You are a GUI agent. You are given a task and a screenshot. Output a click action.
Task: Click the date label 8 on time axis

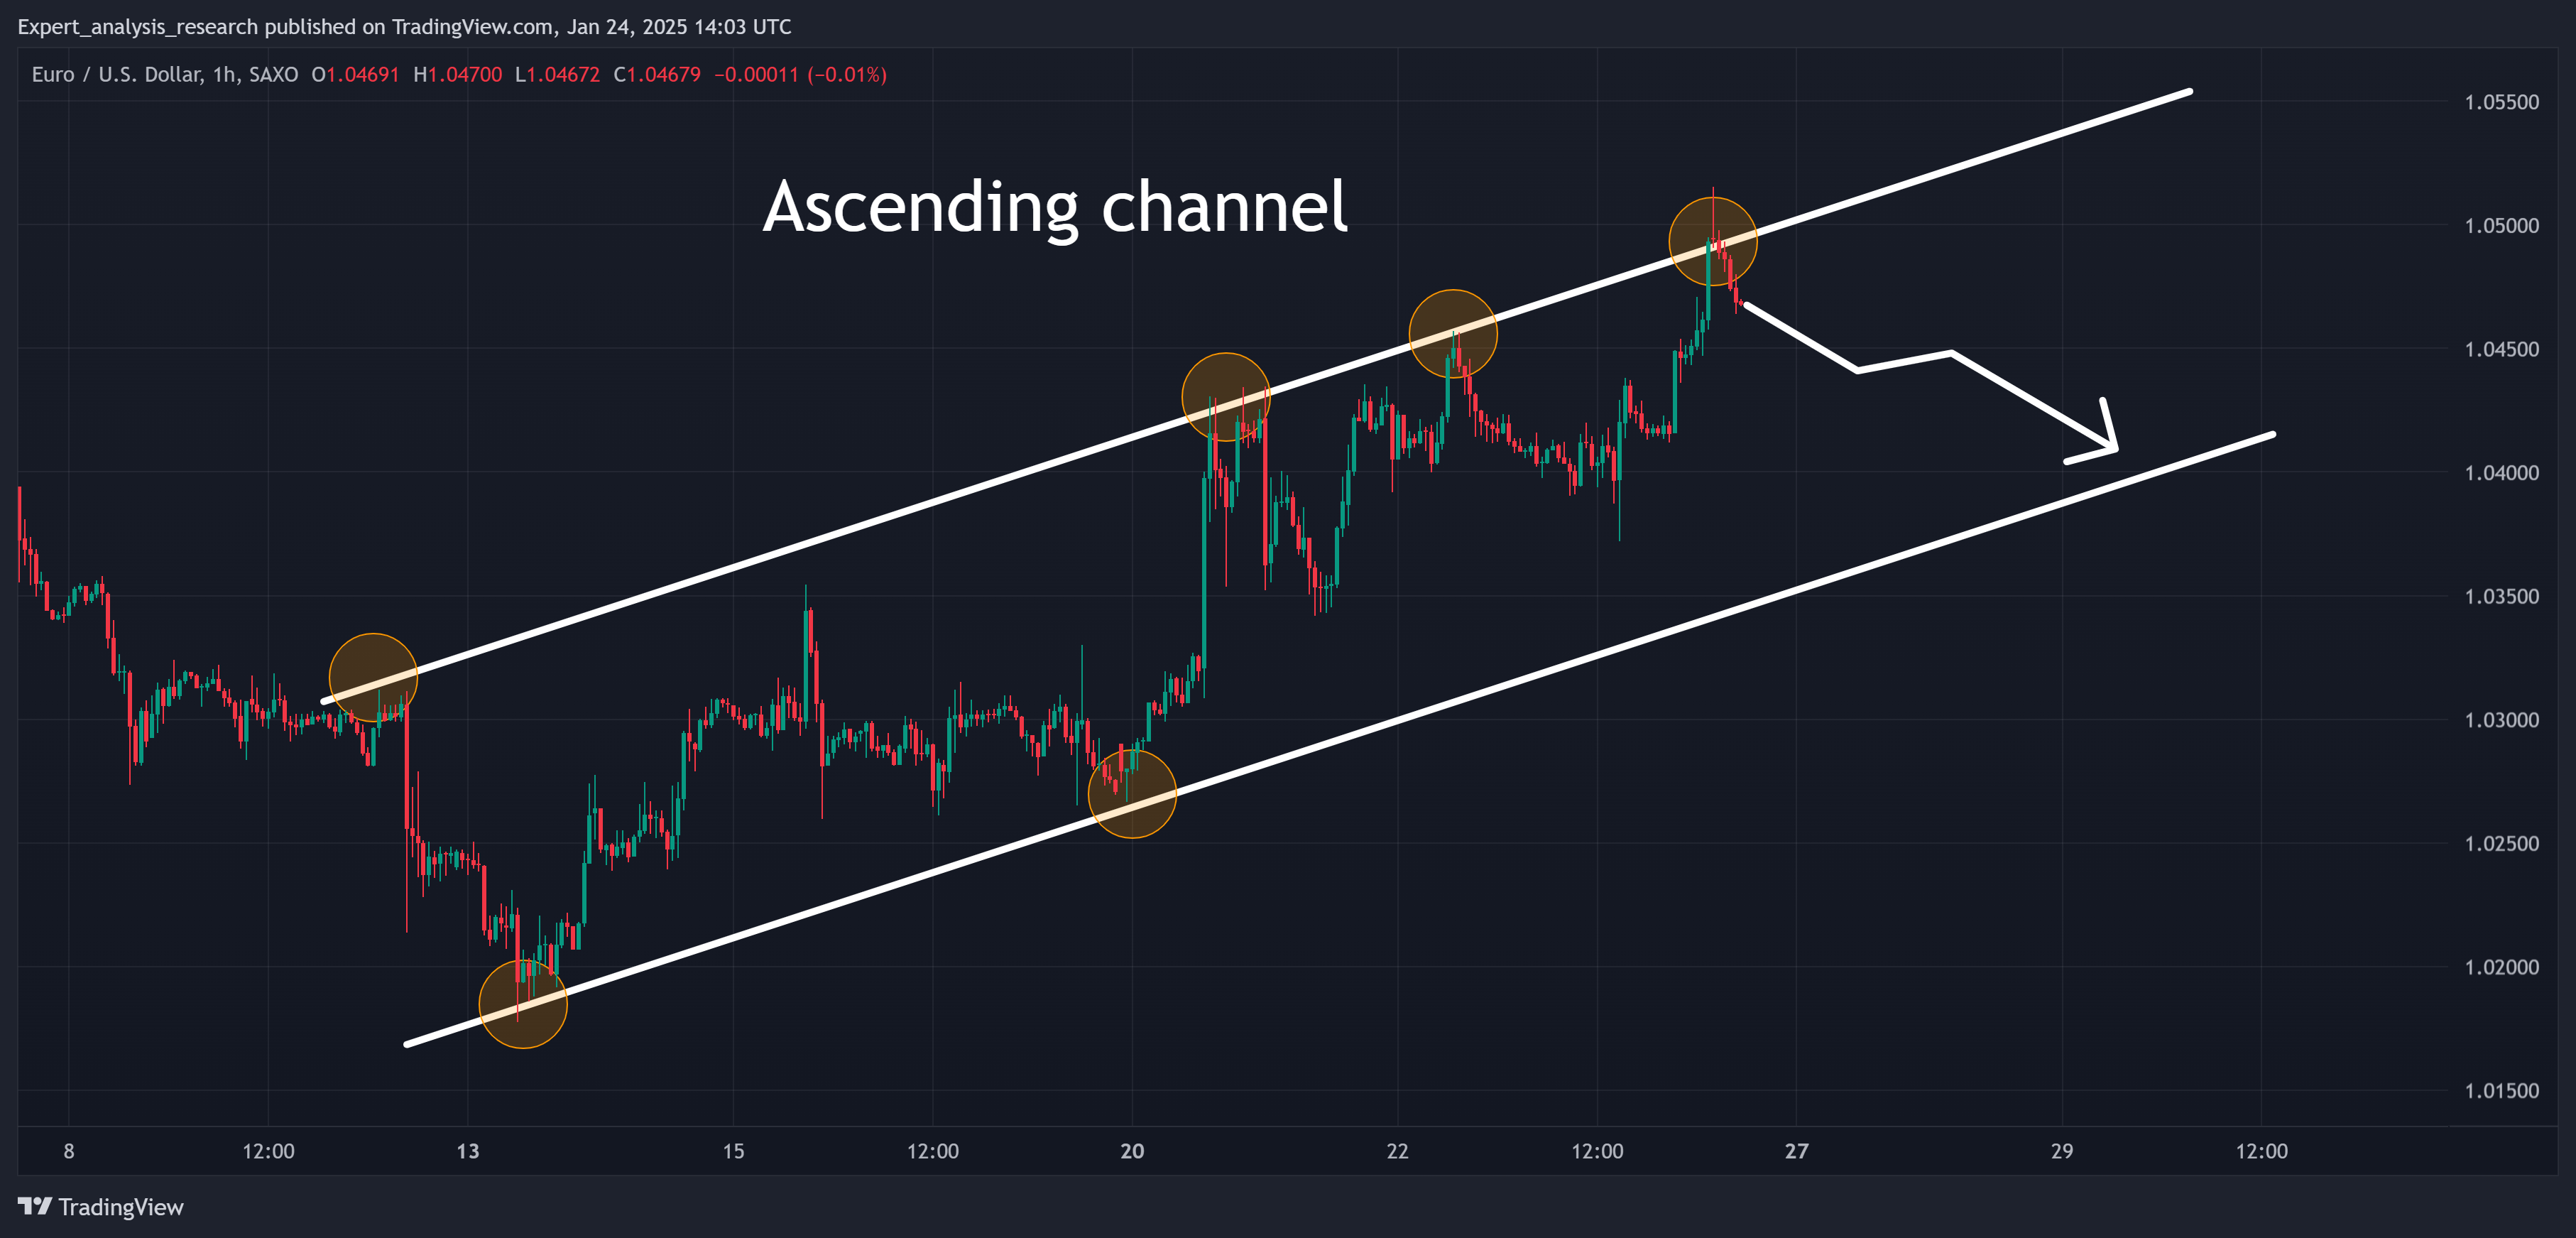(69, 1151)
